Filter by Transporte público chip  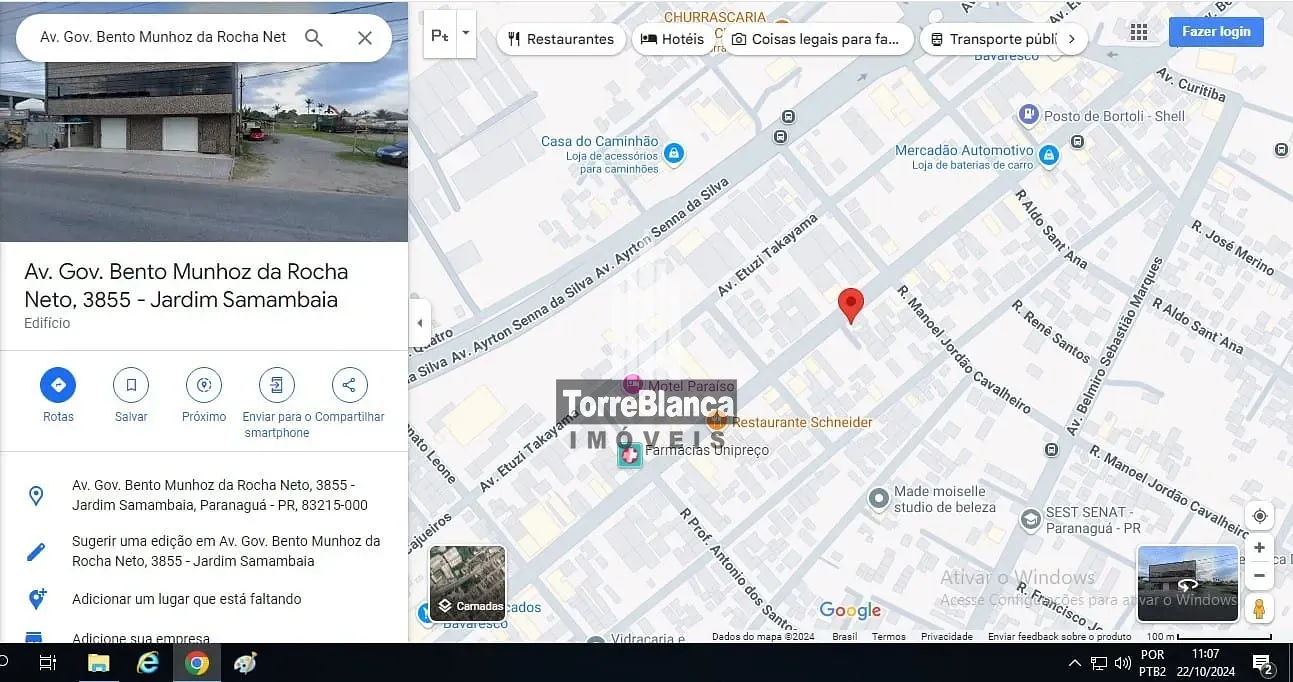[992, 39]
